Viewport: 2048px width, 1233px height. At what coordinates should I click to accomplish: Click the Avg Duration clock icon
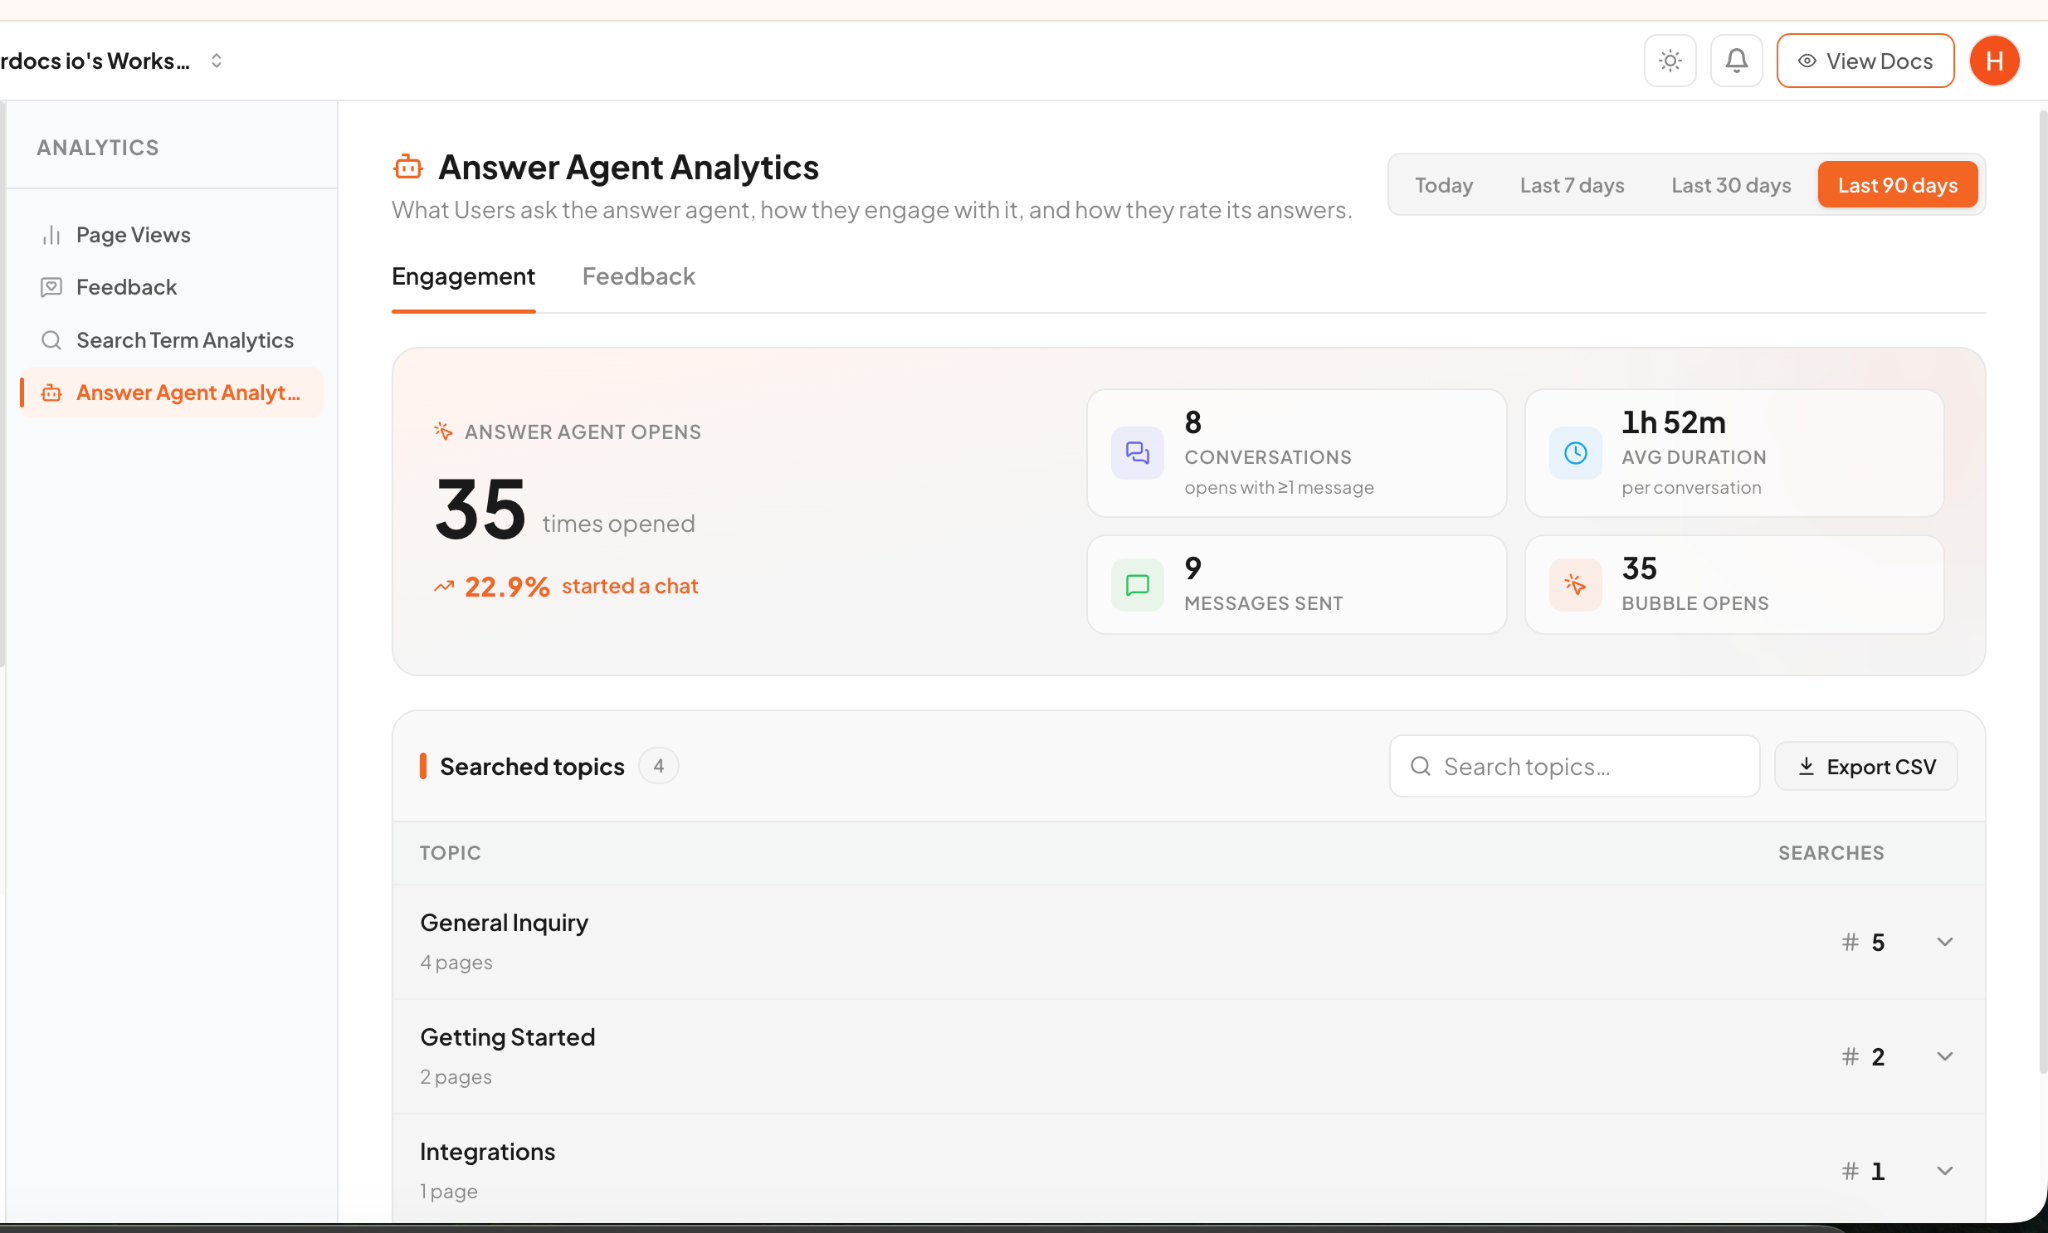1575,453
